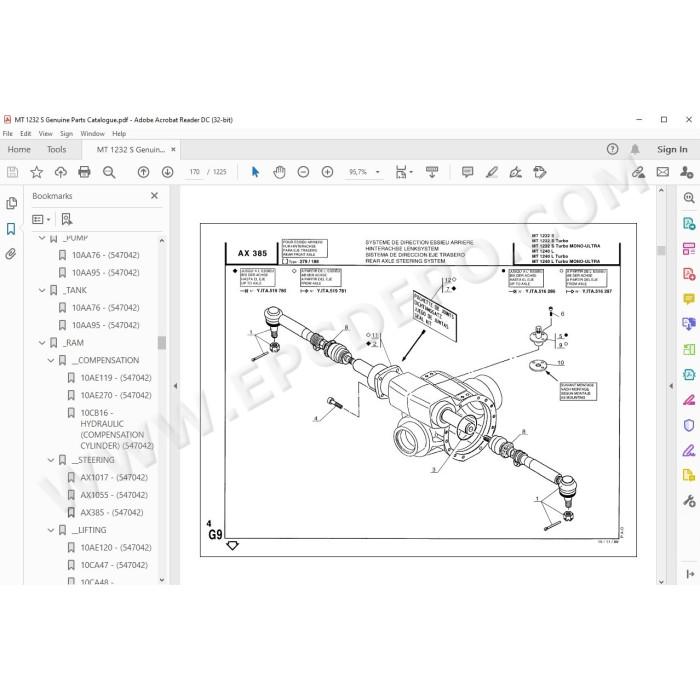This screenshot has width=700, height=700.
Task: Go to next page arrow
Action: pyautogui.click(x=167, y=172)
